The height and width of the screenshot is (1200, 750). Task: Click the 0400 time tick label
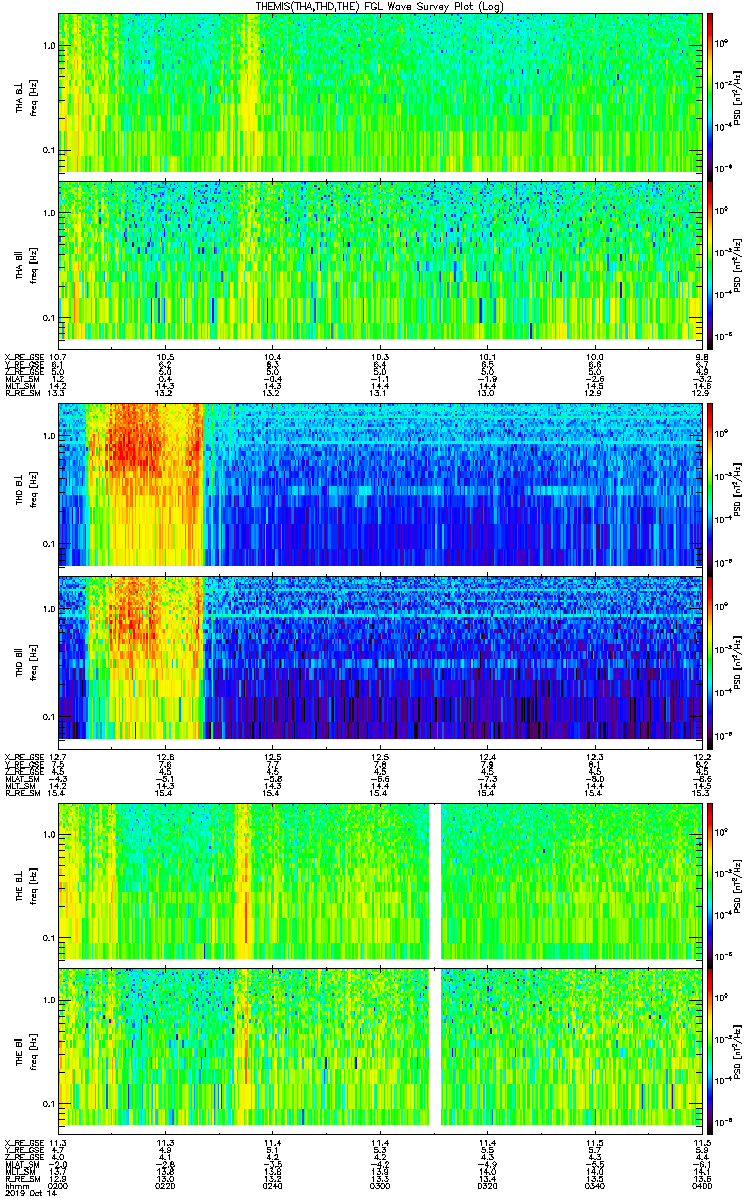pos(702,1184)
